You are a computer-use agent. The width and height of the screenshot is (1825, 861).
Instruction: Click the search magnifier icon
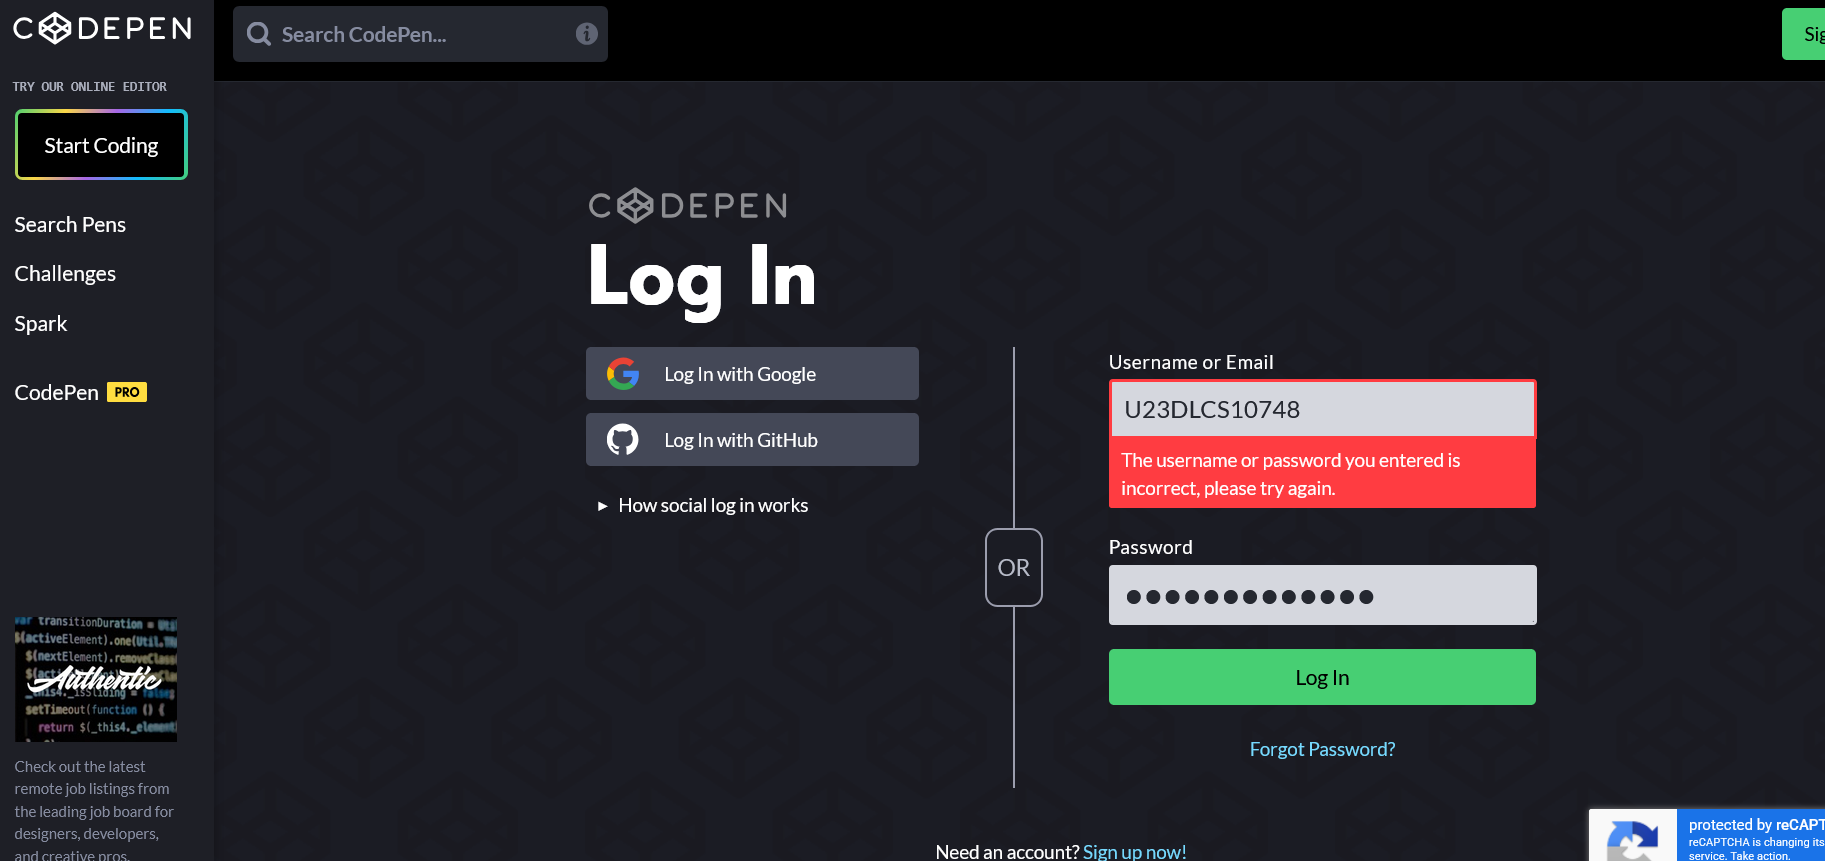coord(259,34)
